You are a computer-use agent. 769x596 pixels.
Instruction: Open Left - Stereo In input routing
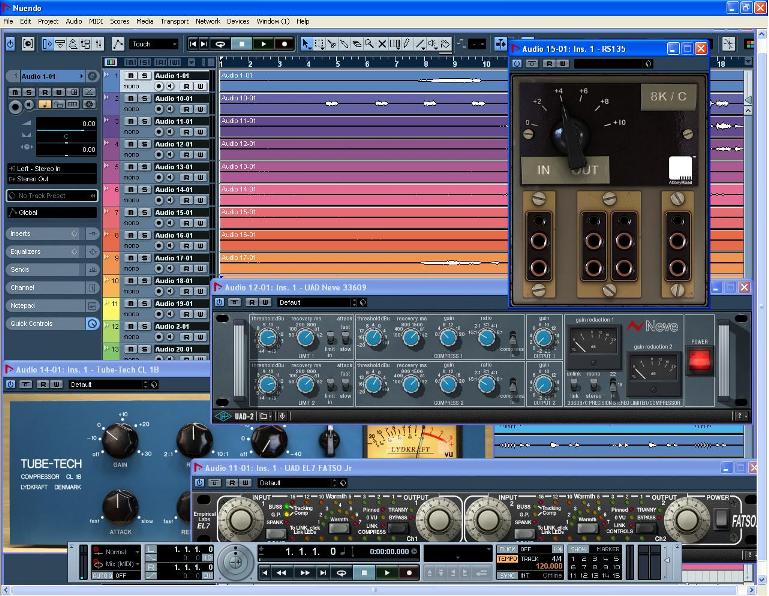click(x=52, y=168)
